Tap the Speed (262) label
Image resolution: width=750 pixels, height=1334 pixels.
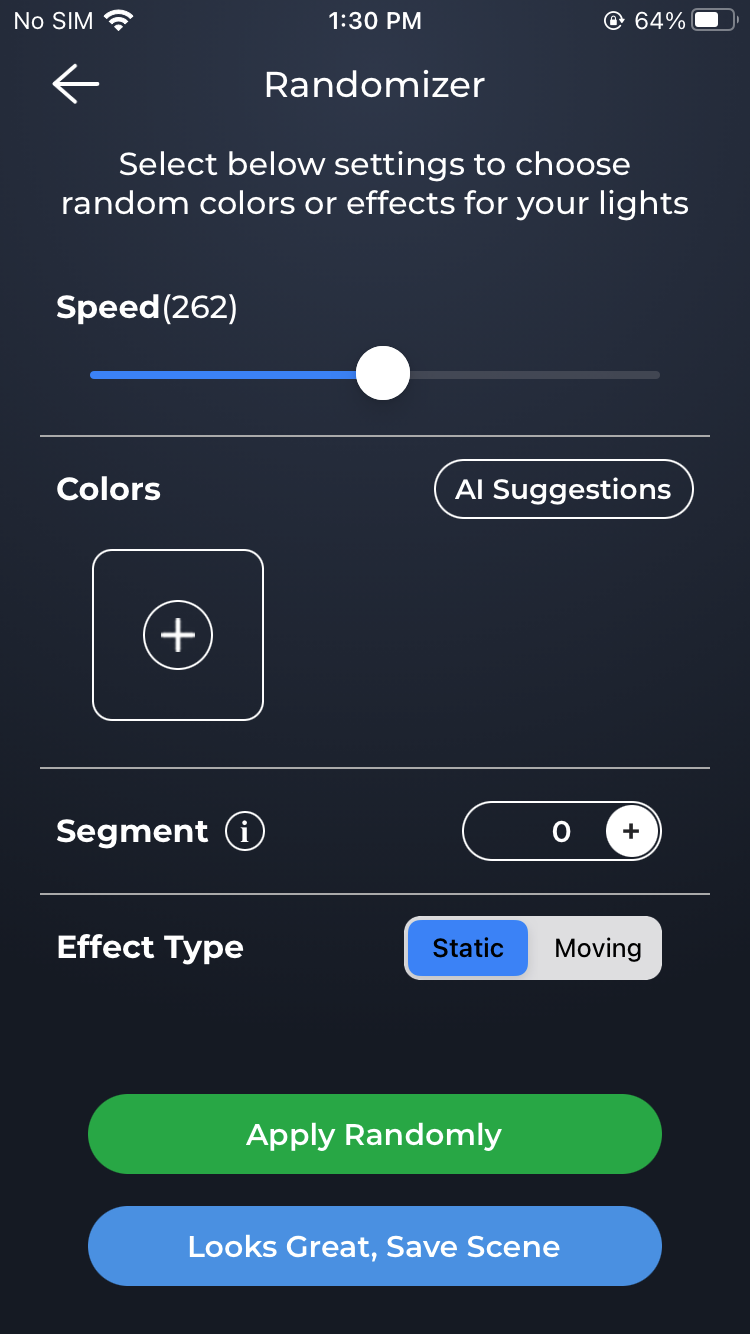pyautogui.click(x=147, y=307)
